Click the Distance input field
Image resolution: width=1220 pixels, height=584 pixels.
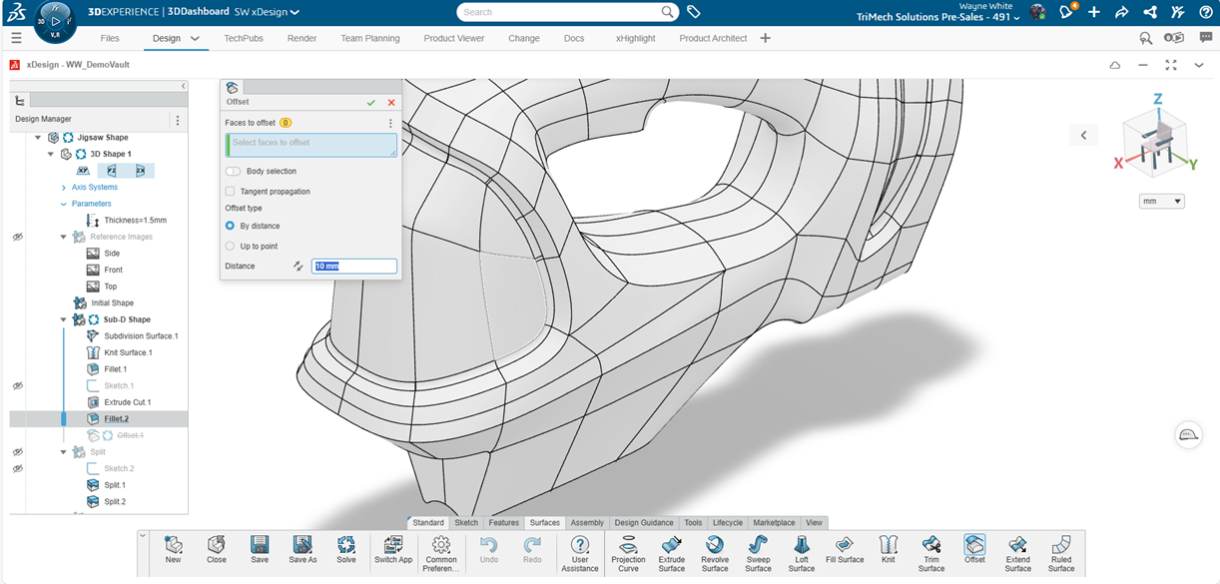(x=354, y=266)
